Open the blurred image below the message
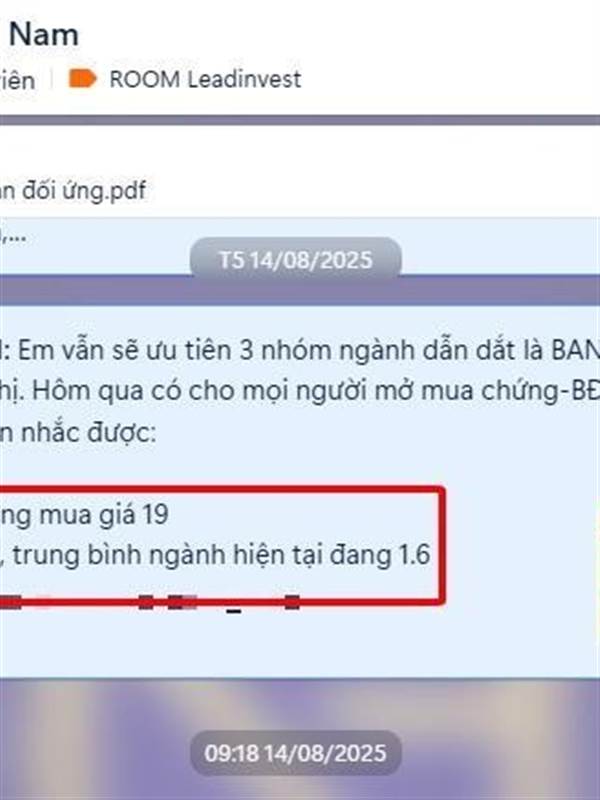The width and height of the screenshot is (600, 800). click(x=300, y=739)
